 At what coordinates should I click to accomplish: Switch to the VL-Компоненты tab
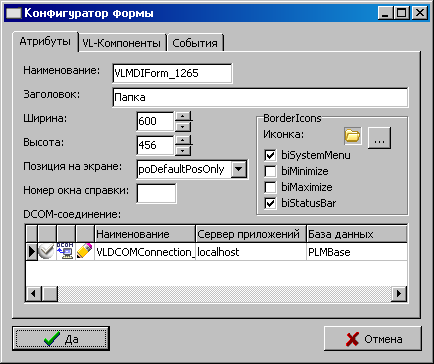[122, 43]
